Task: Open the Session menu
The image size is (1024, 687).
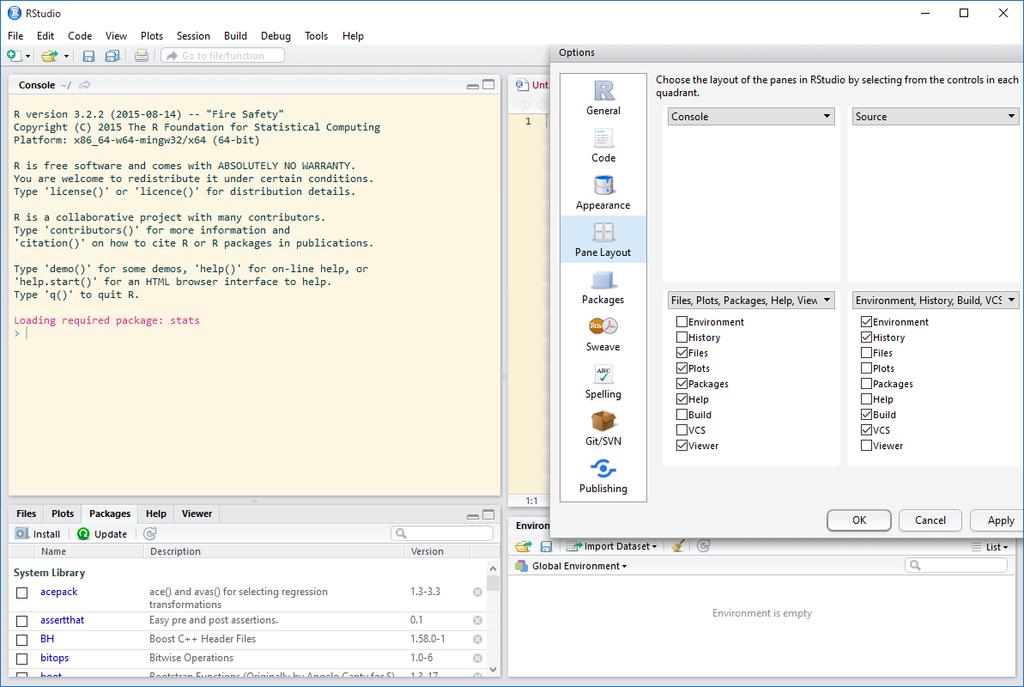Action: click(193, 36)
